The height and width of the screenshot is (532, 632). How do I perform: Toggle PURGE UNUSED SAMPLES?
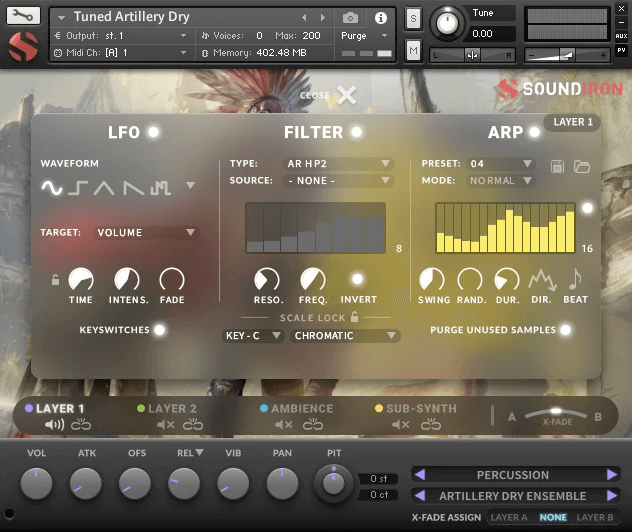pos(565,330)
